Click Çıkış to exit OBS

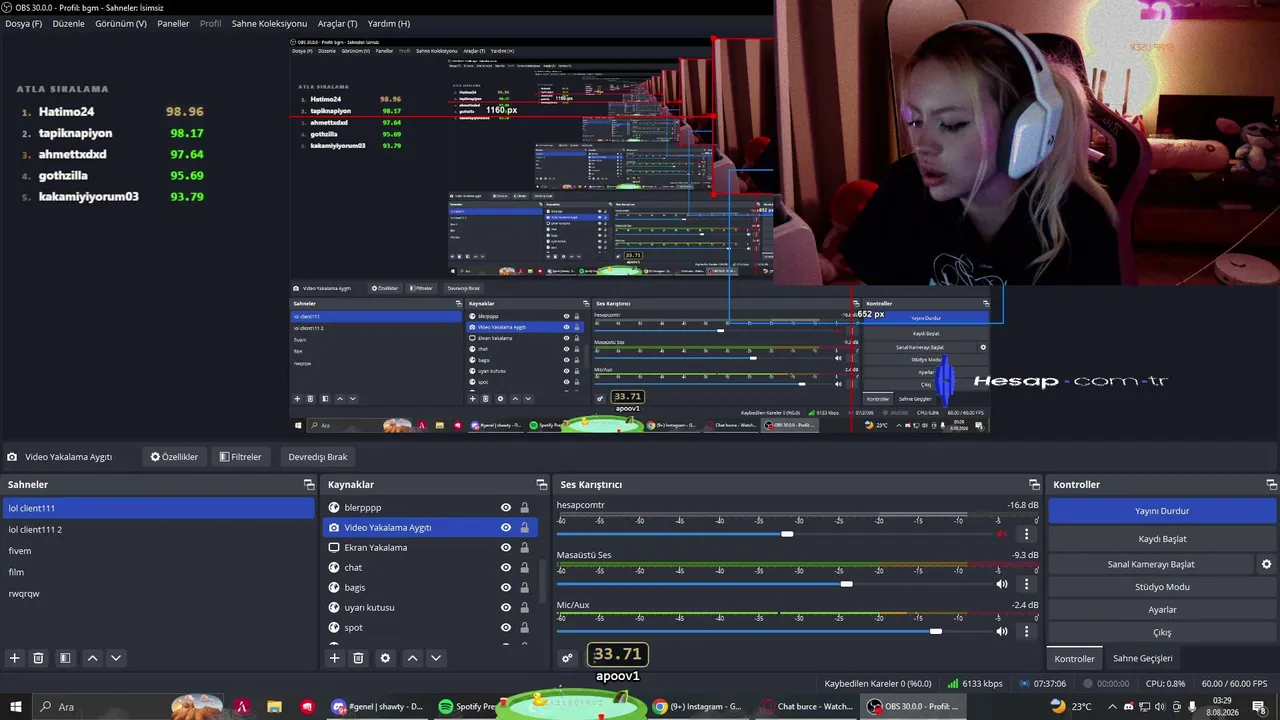click(x=1162, y=633)
